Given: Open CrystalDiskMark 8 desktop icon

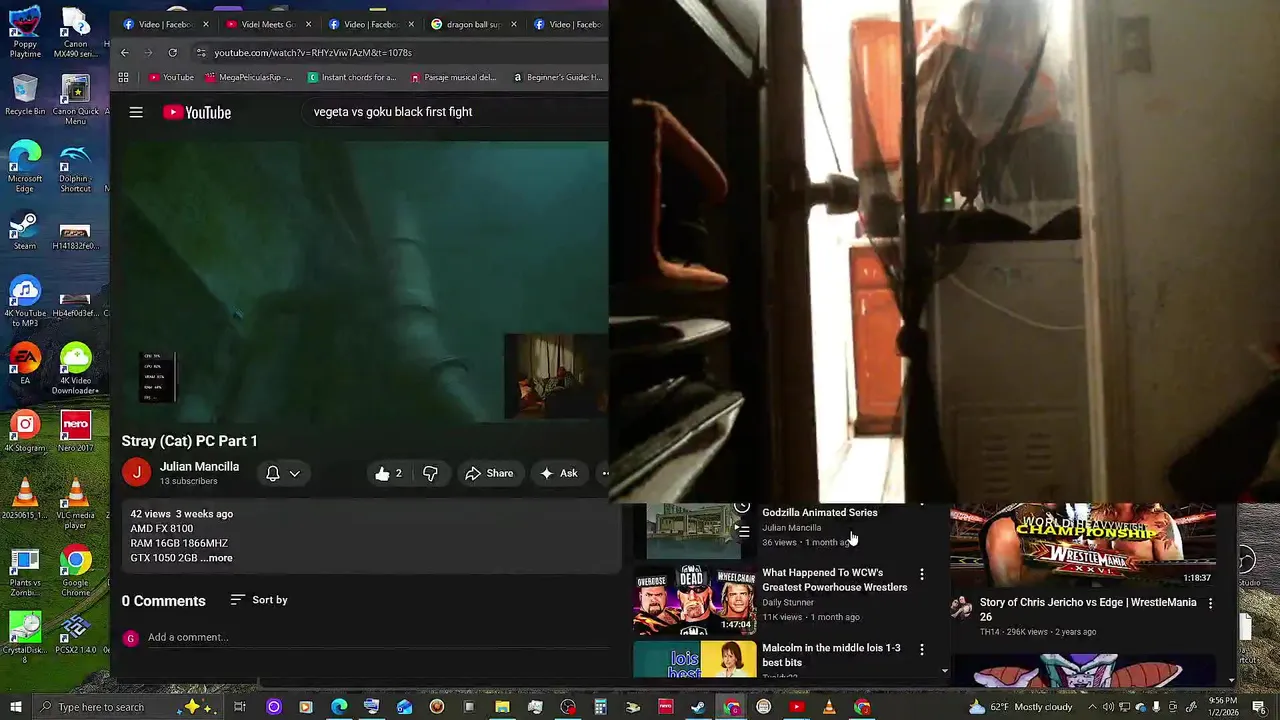Looking at the screenshot, I should (x=25, y=639).
